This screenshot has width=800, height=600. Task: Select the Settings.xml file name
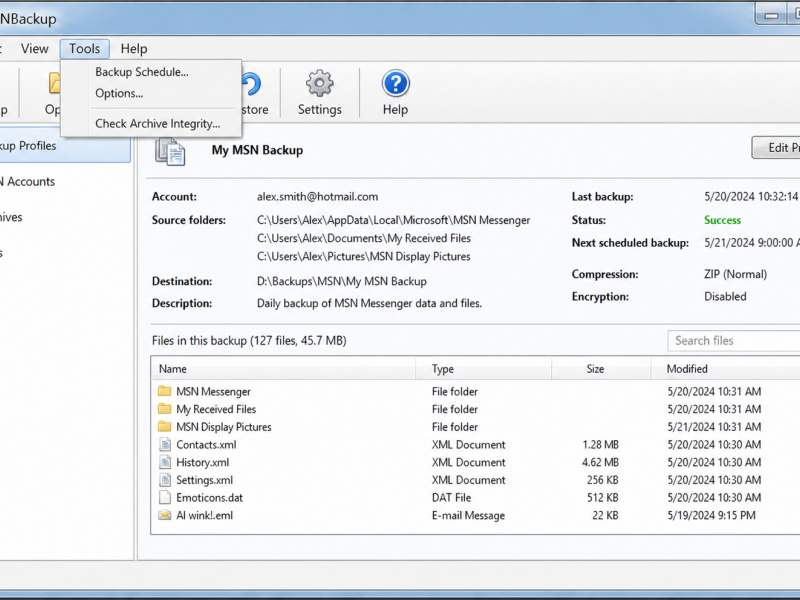pos(205,480)
